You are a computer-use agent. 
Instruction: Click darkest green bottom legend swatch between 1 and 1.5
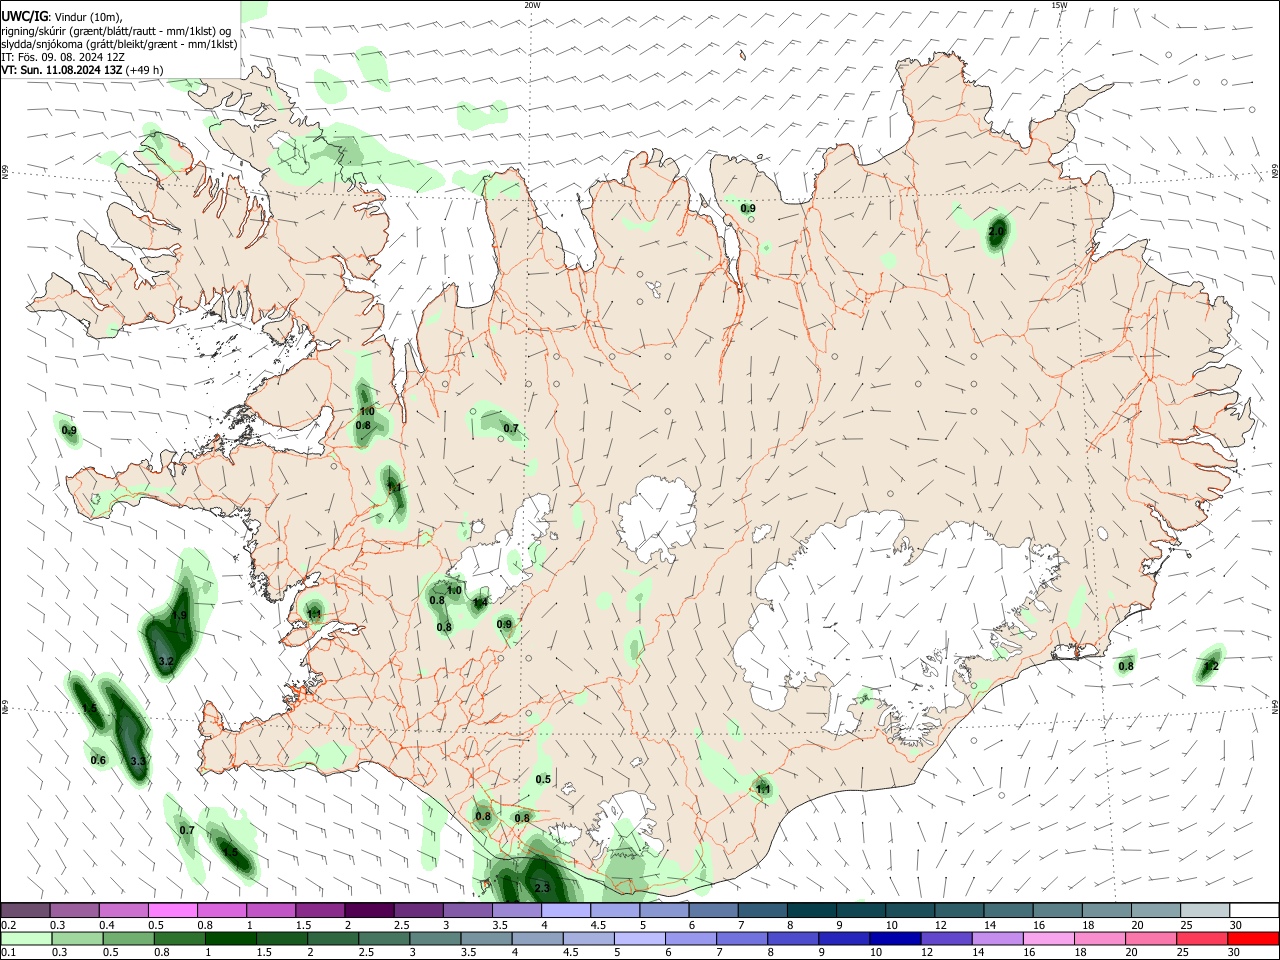(x=230, y=939)
